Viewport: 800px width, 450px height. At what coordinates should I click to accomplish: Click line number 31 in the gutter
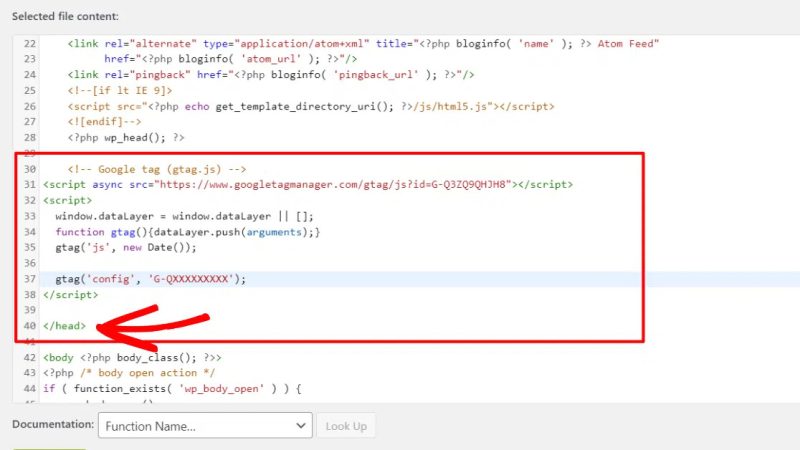click(30, 184)
